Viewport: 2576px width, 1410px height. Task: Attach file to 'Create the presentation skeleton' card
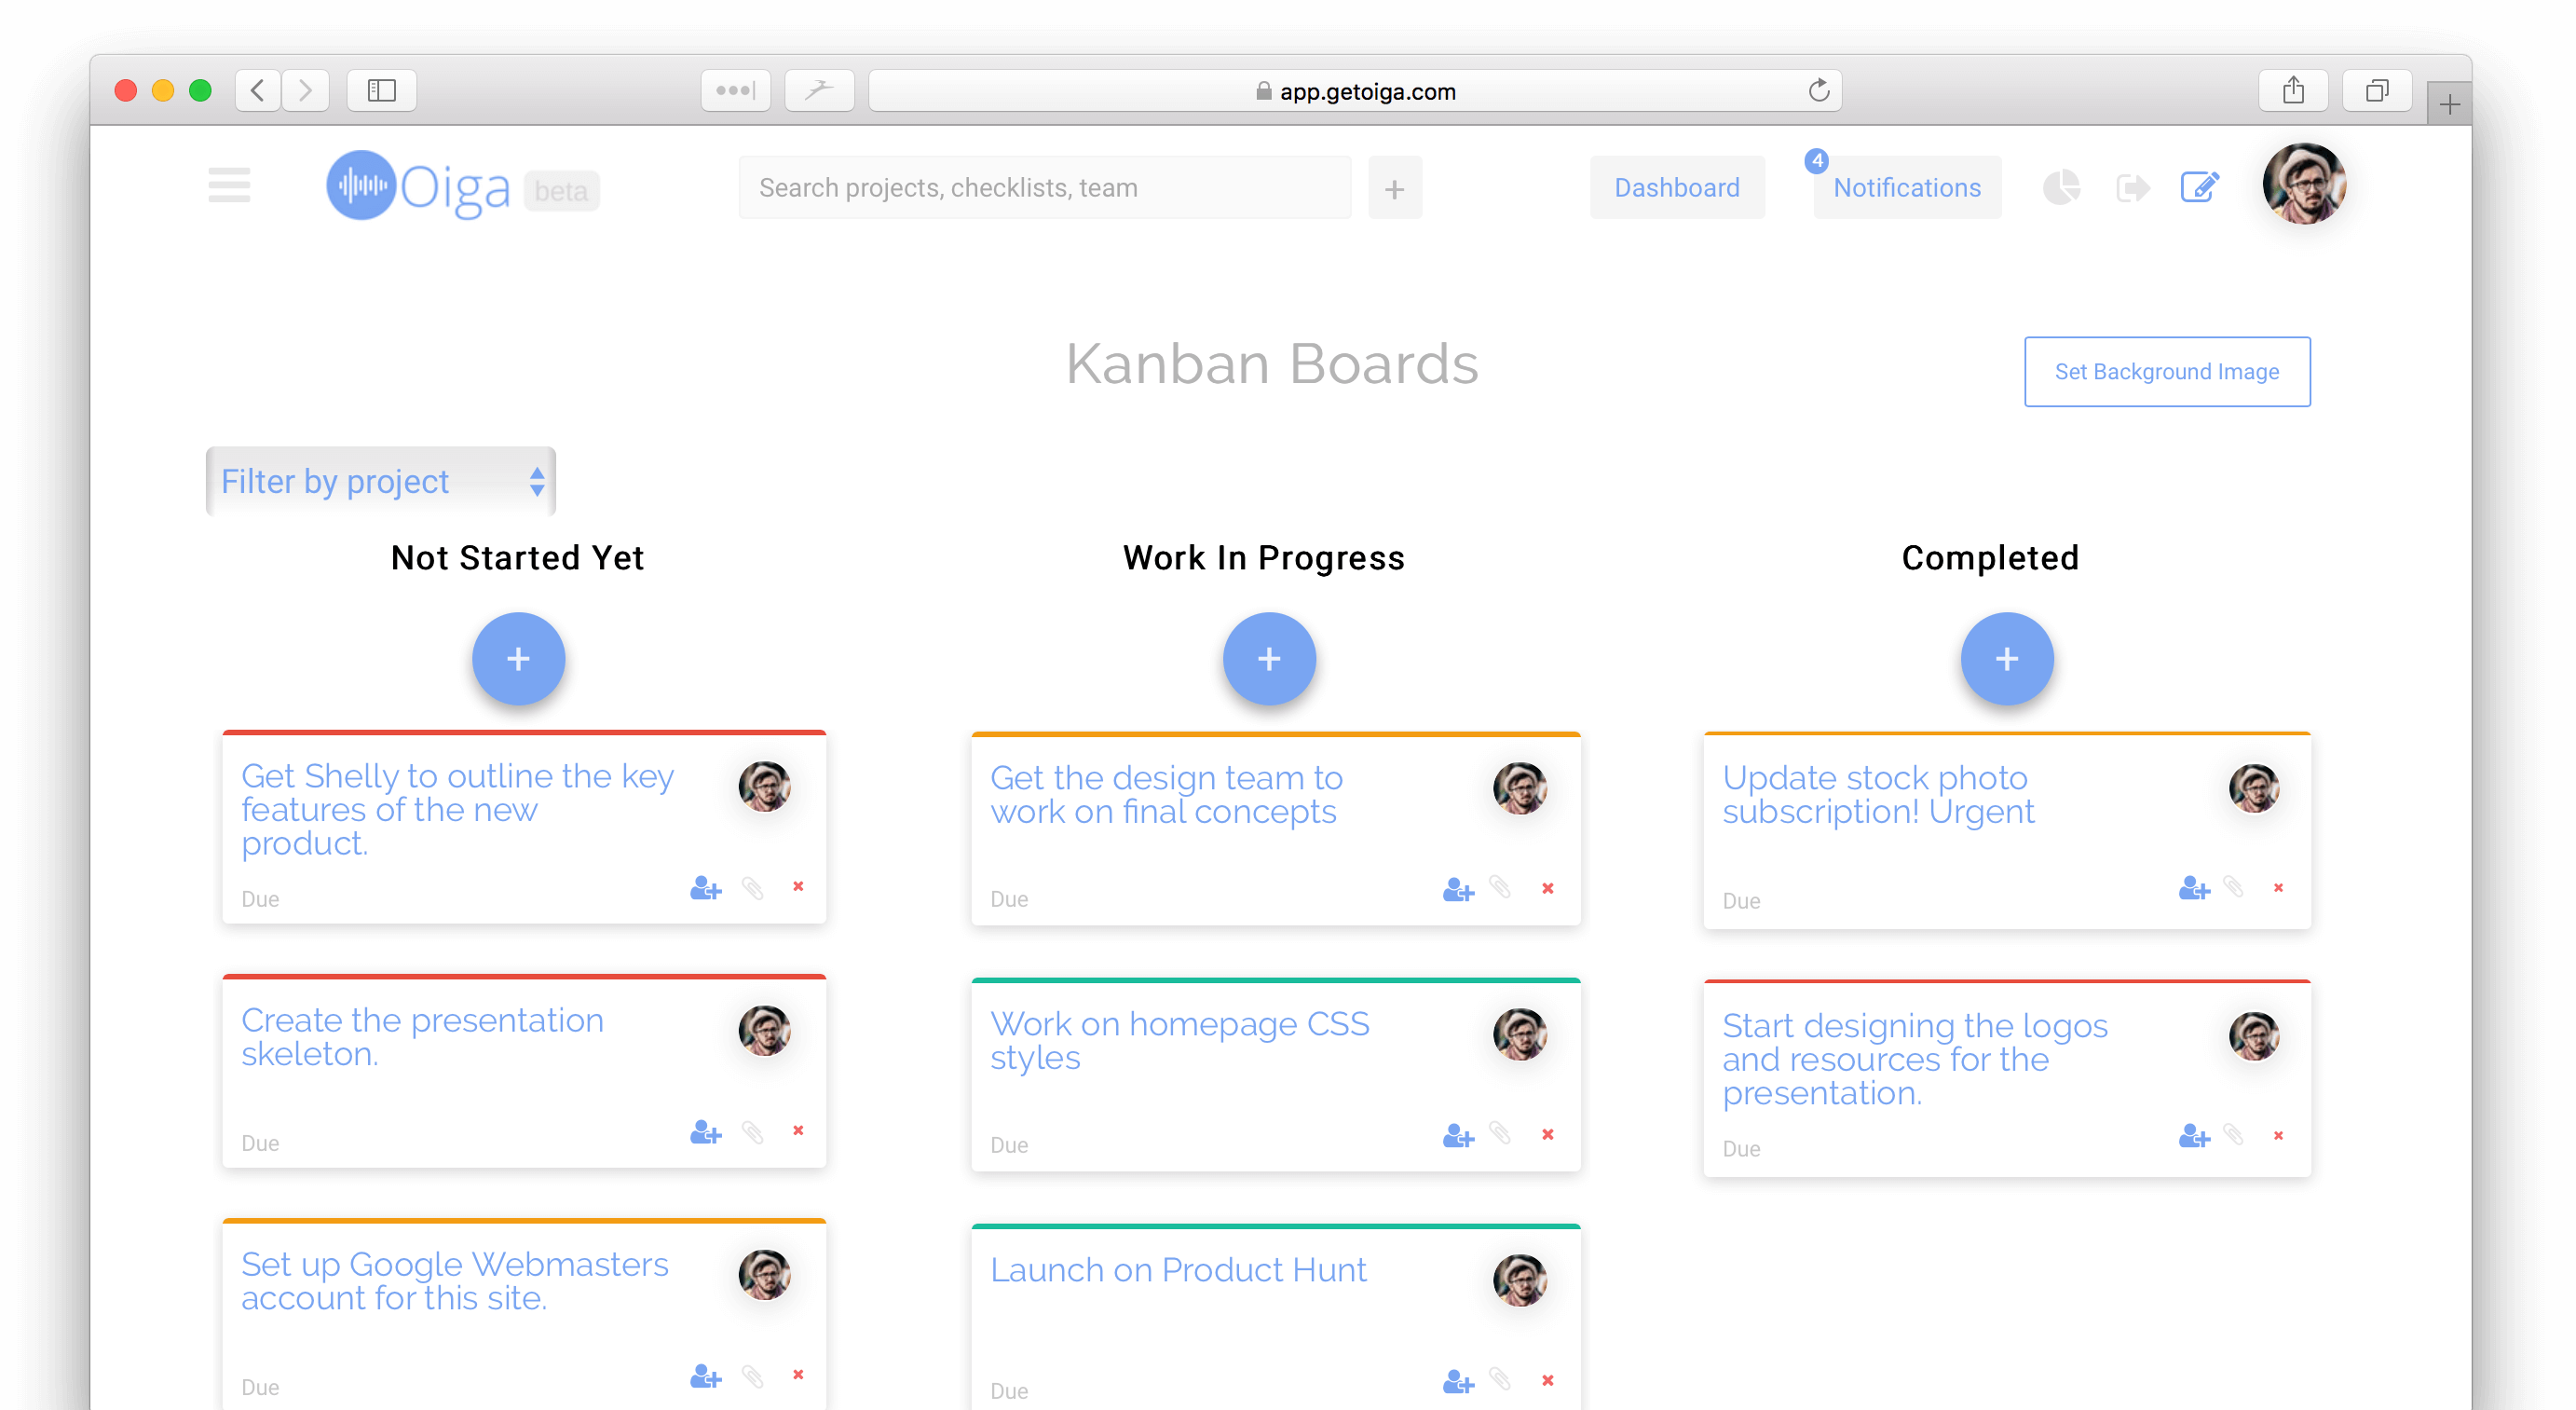click(x=753, y=1132)
